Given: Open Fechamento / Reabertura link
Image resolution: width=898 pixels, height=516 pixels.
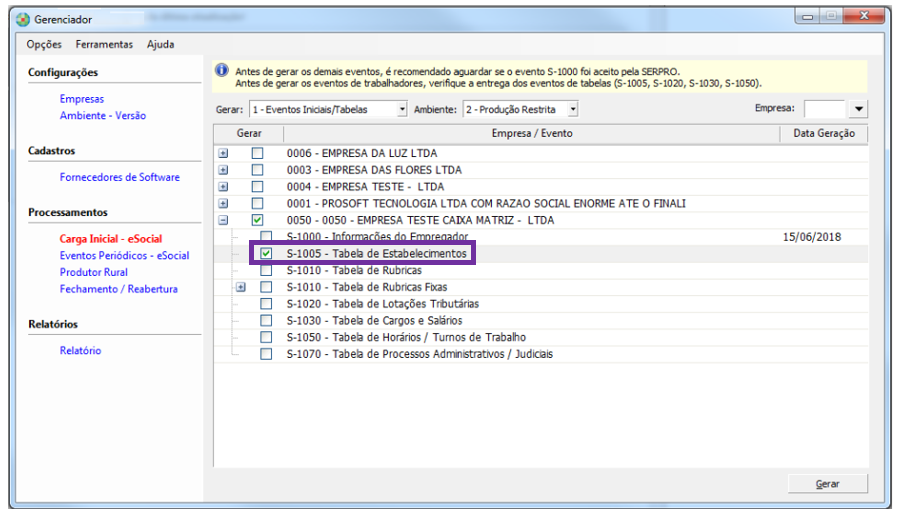Looking at the screenshot, I should 119,289.
